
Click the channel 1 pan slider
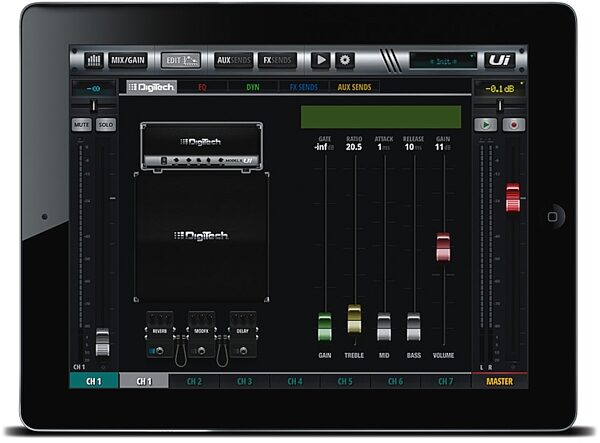[x=94, y=106]
